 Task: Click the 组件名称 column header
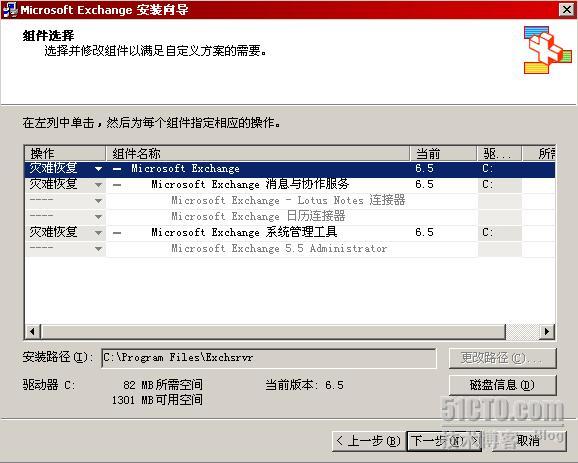(258, 153)
